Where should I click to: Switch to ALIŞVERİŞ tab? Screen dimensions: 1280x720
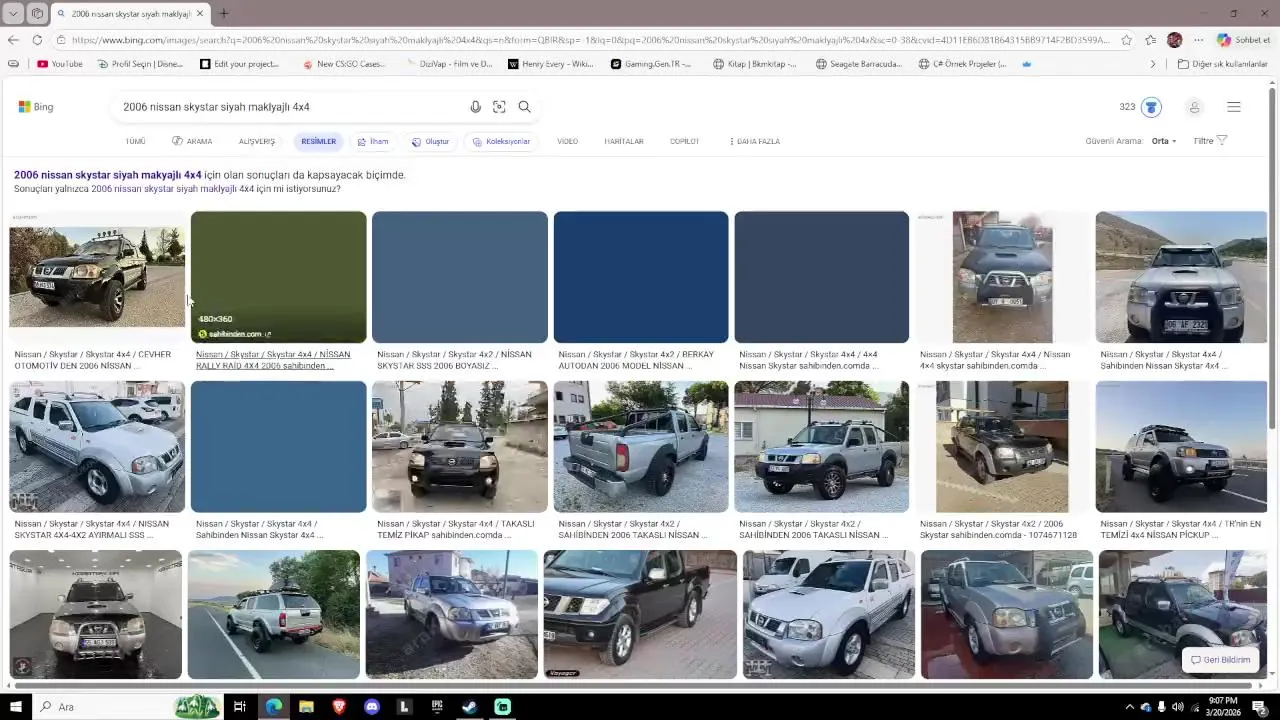click(257, 142)
